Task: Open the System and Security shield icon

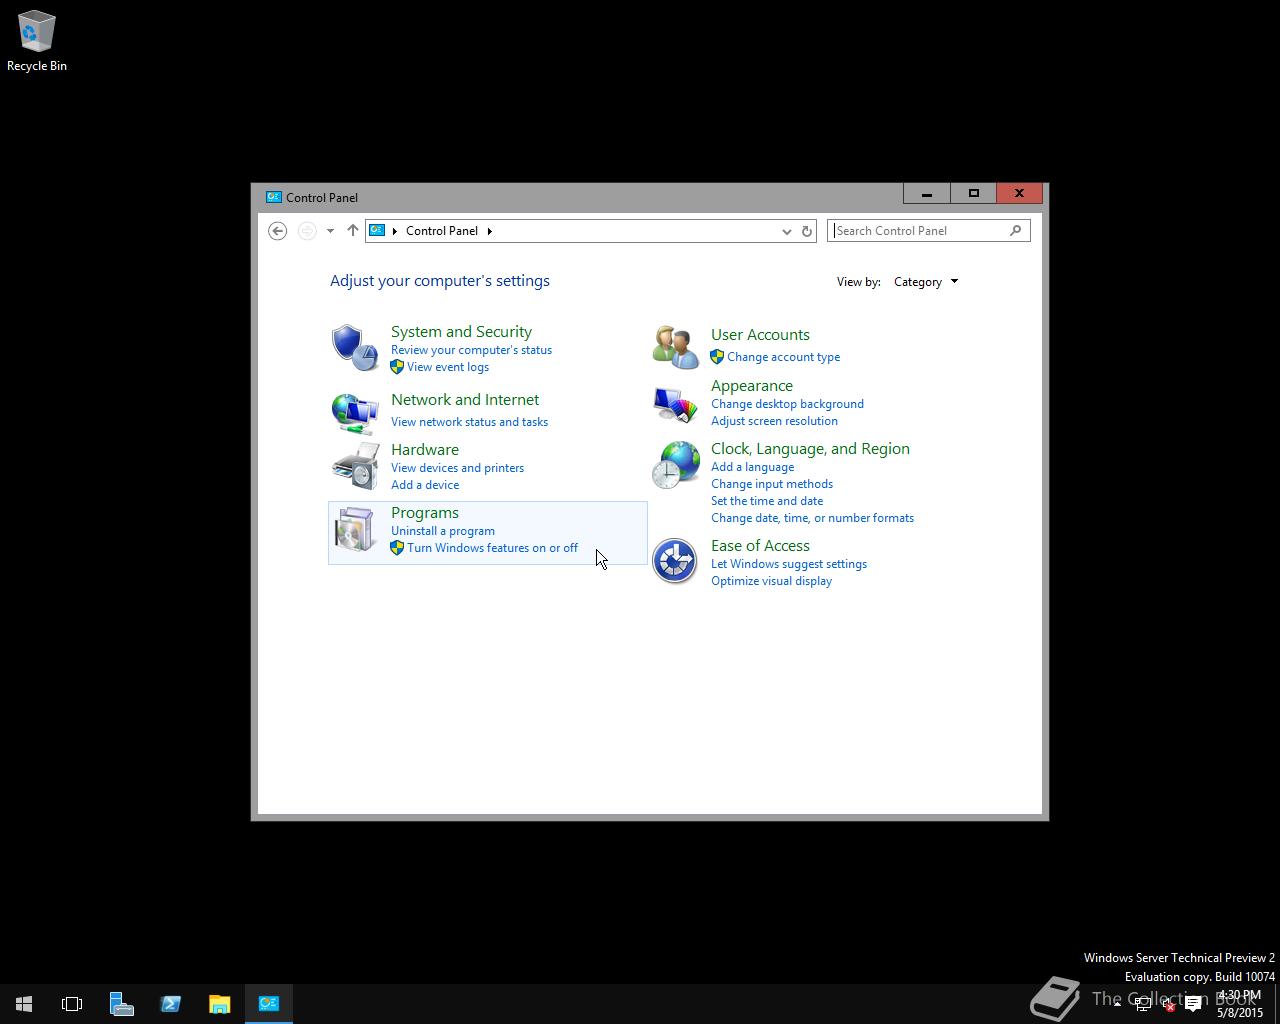Action: pyautogui.click(x=355, y=347)
